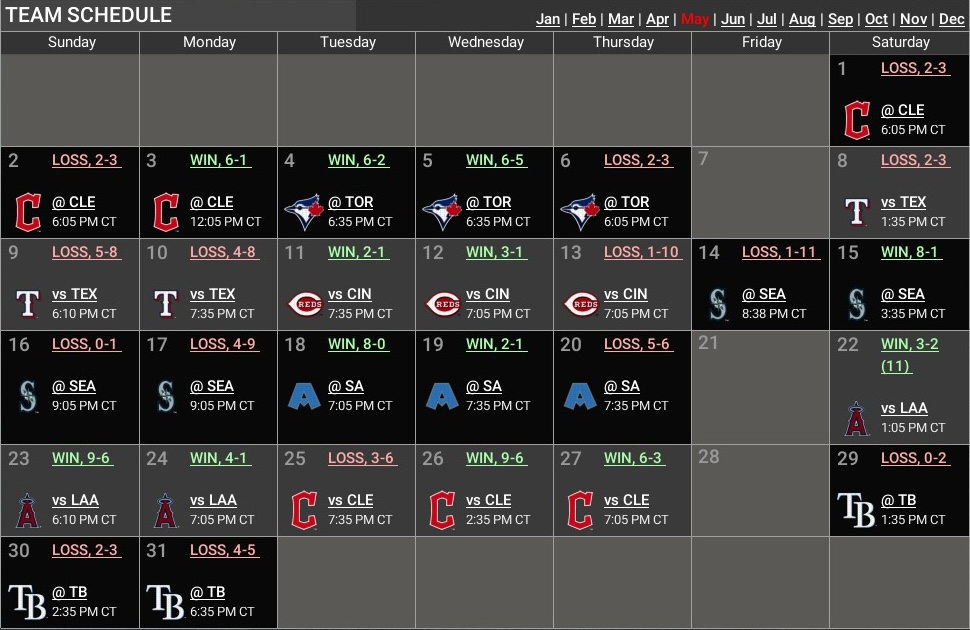Switch to the Apr month tab

pos(657,19)
